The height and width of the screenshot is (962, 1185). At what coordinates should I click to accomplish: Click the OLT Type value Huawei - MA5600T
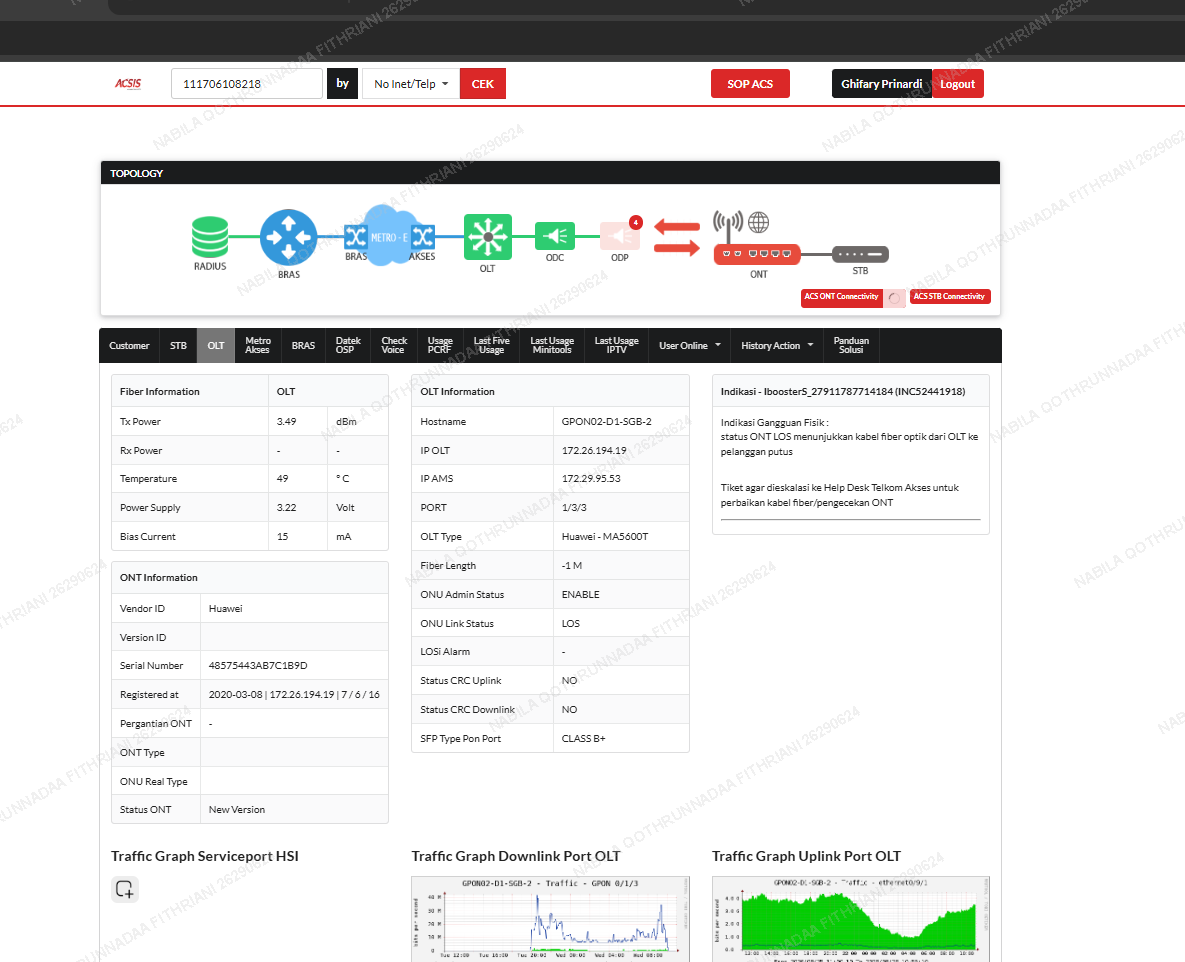[x=605, y=537]
